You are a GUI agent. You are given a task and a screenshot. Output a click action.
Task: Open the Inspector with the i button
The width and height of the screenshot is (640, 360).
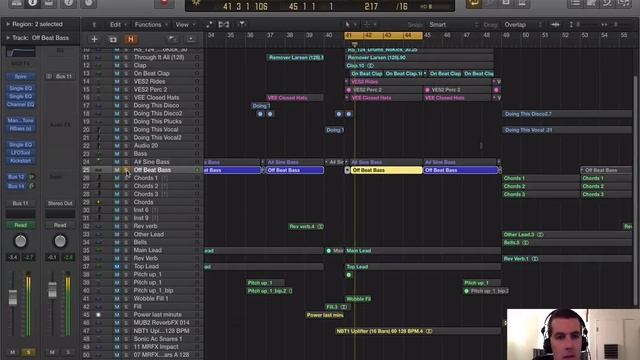coord(33,3)
